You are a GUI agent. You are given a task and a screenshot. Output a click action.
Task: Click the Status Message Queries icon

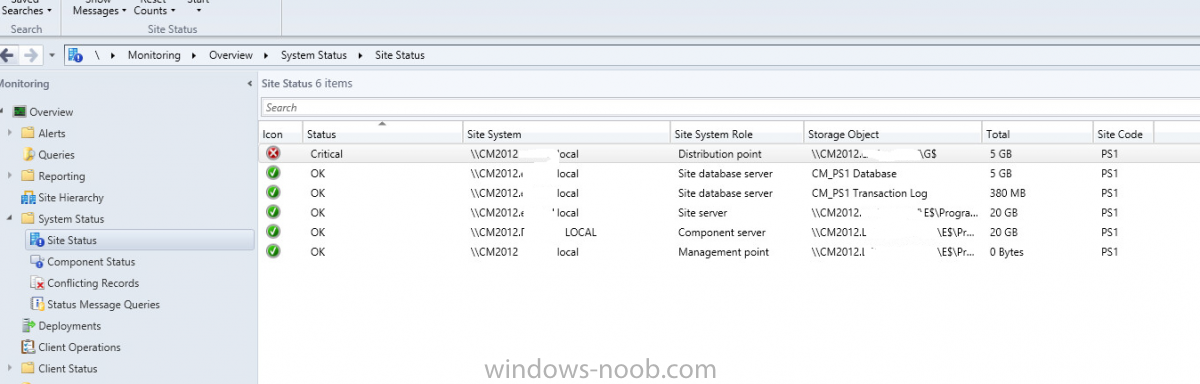[x=37, y=305]
